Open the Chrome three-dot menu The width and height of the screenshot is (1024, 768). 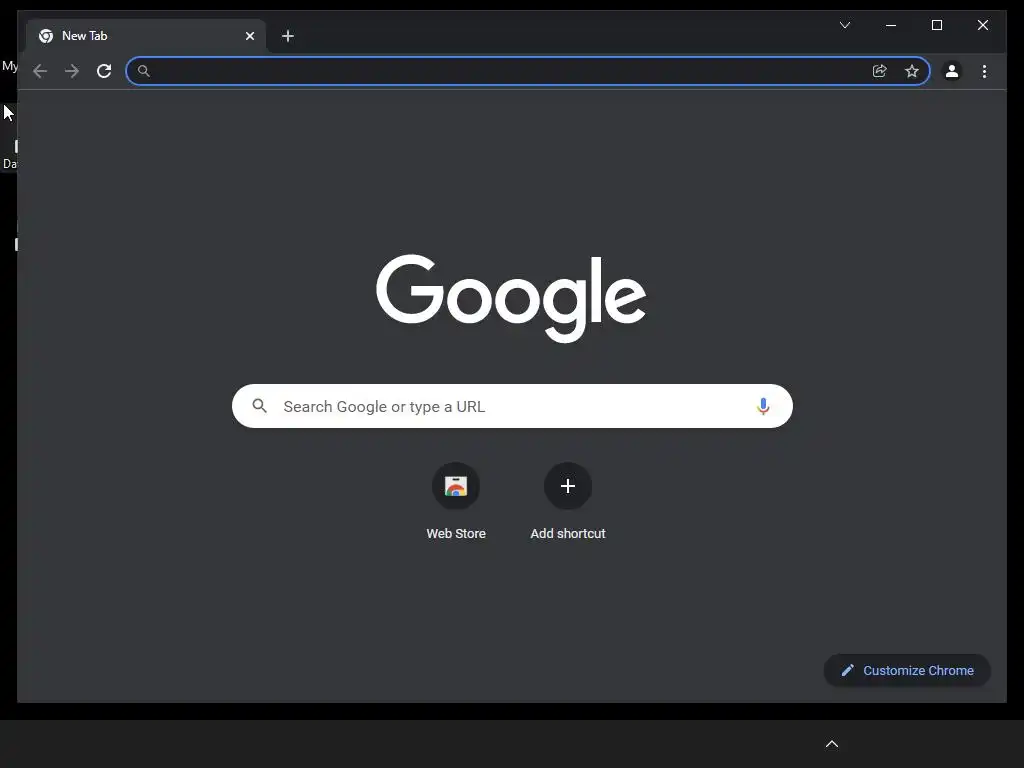(984, 71)
